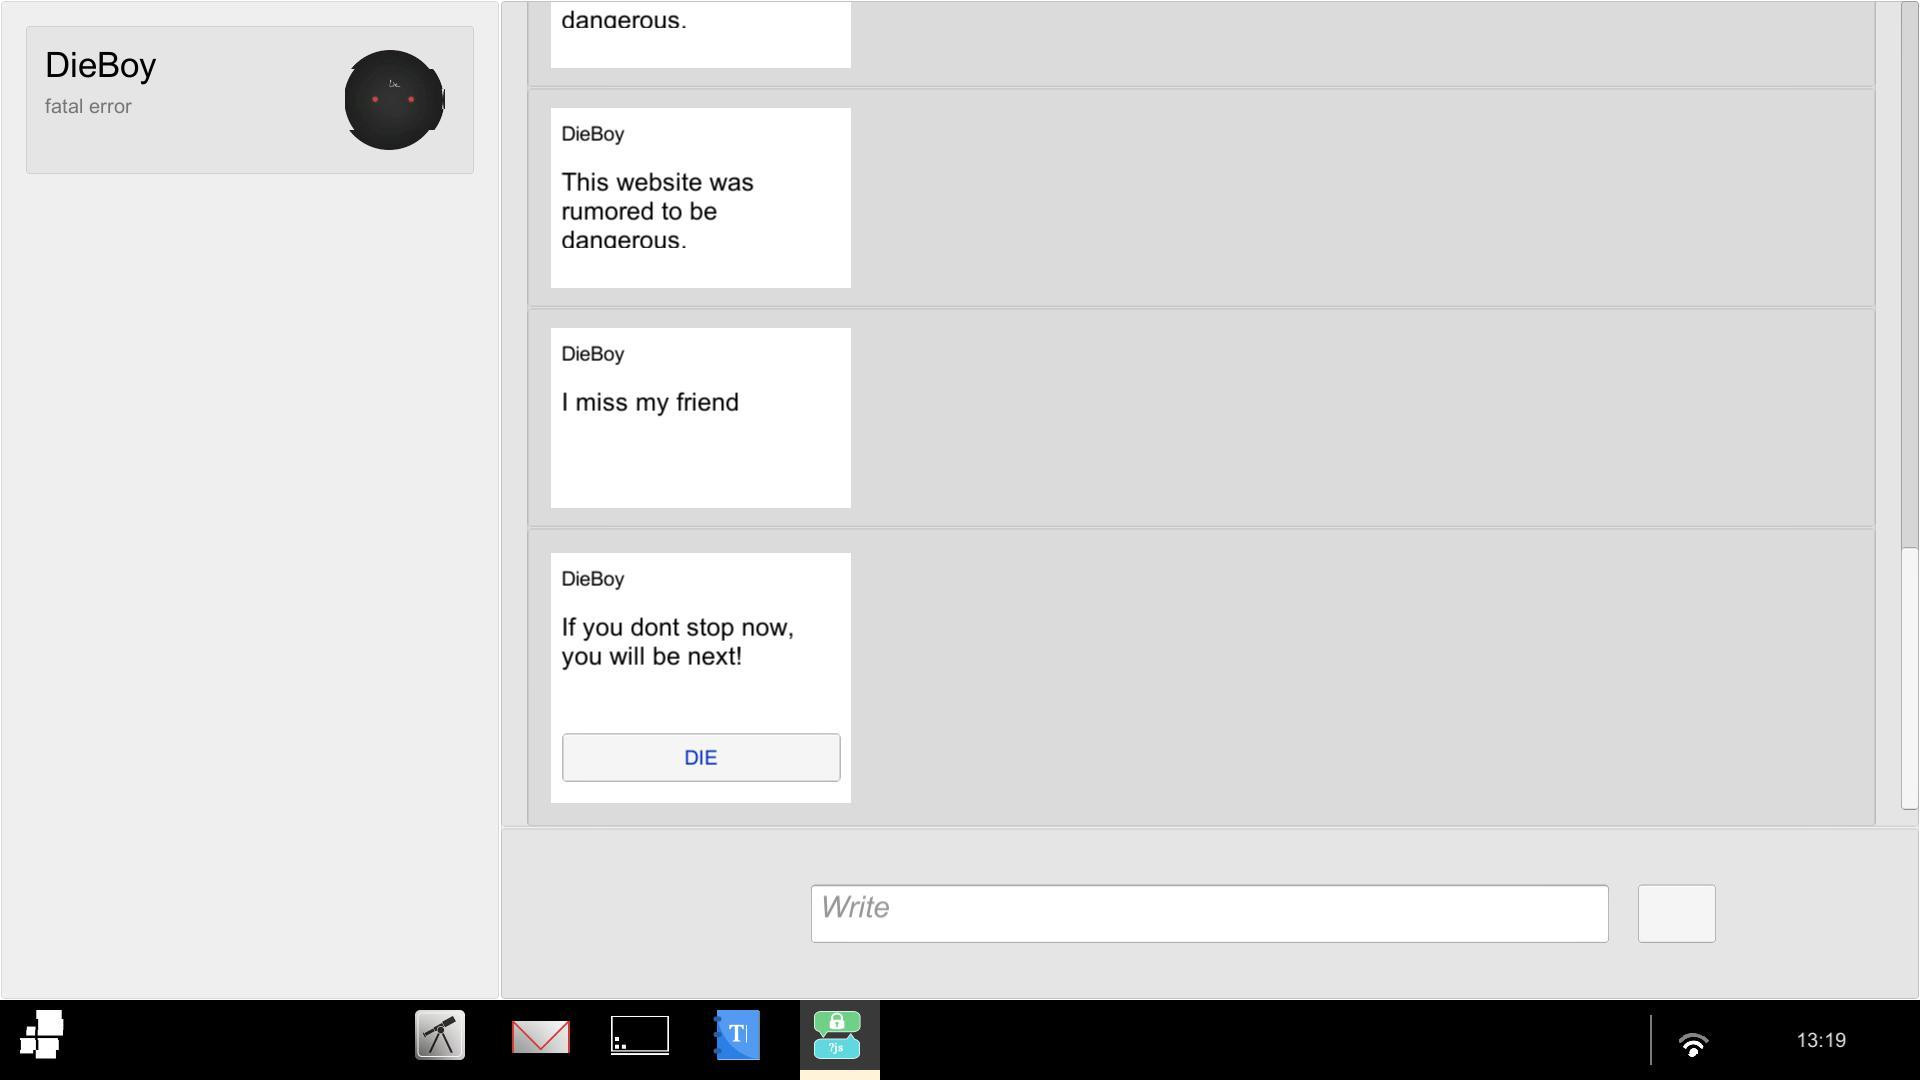Click the chat vertical scrollbar thumb
The width and height of the screenshot is (1920, 1080).
[x=1909, y=678]
